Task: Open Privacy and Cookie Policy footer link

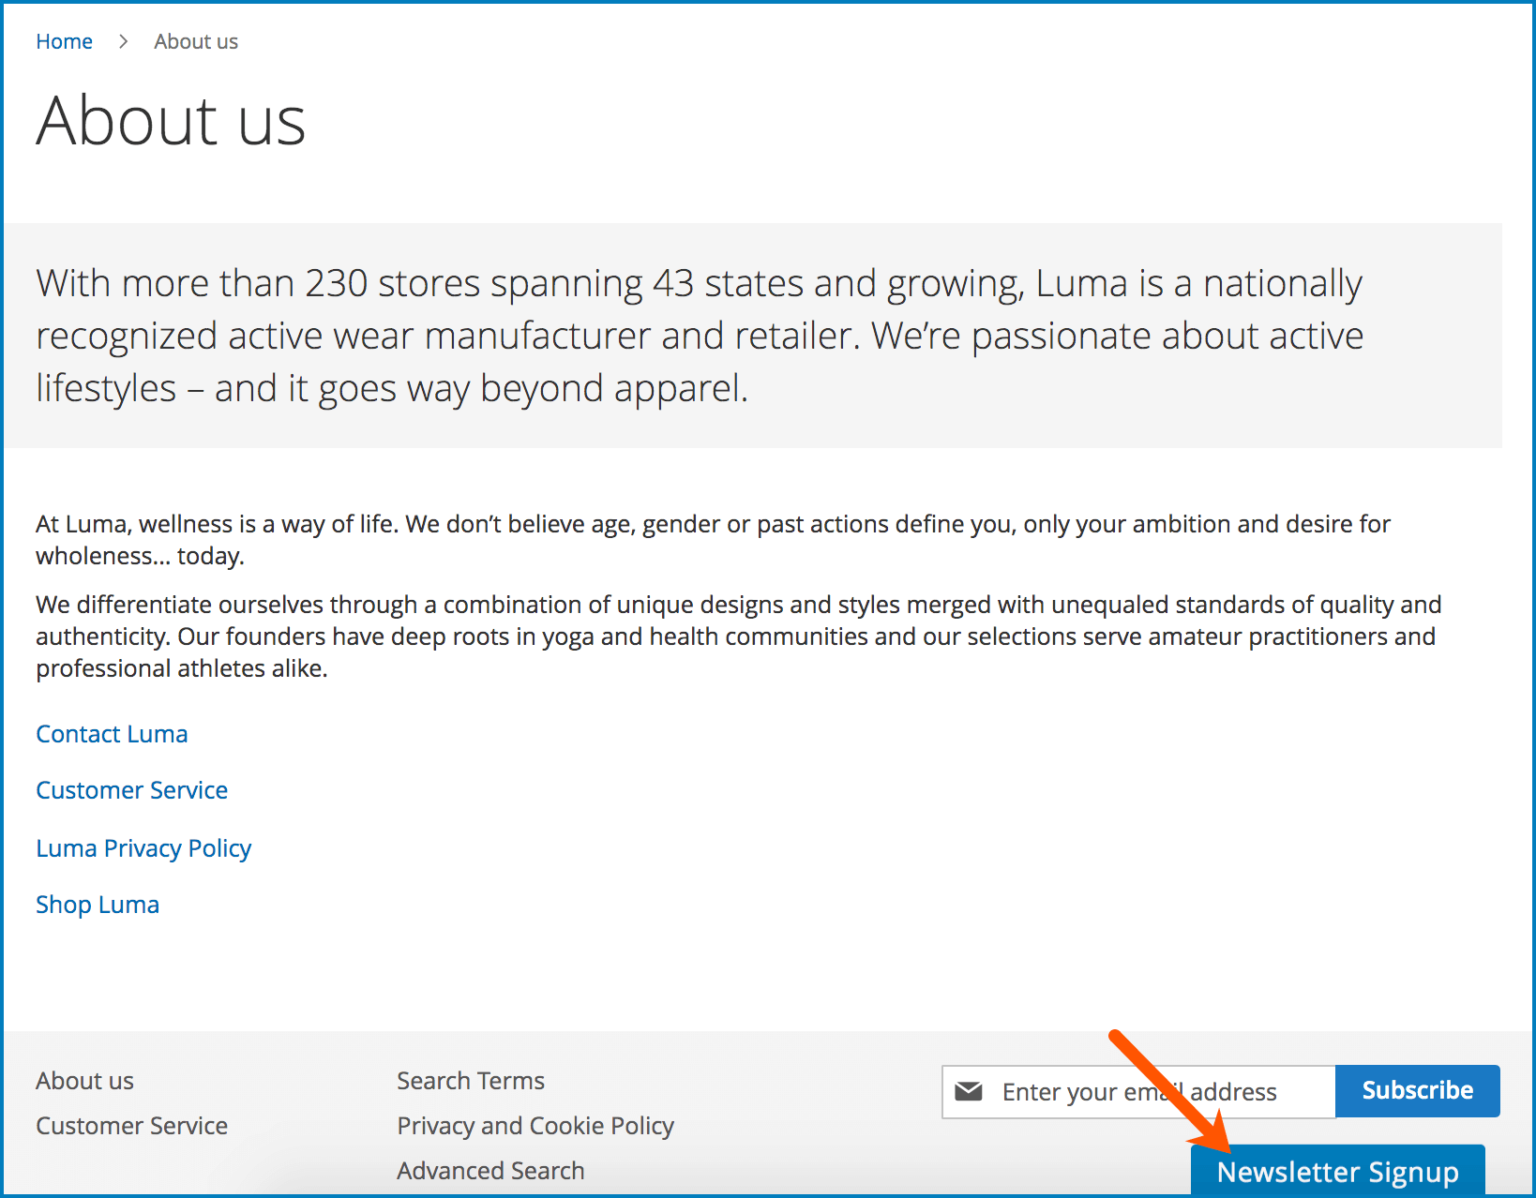Action: pos(535,1126)
